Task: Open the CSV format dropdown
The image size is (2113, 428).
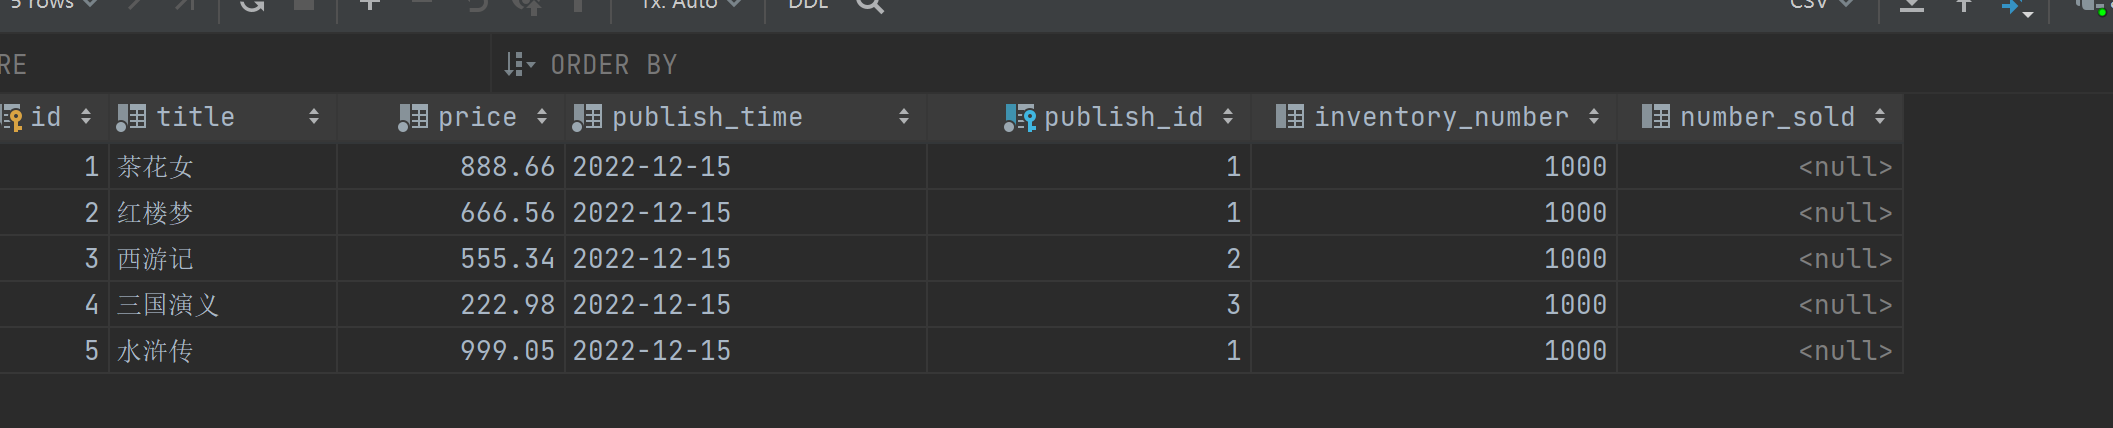Action: (1821, 4)
